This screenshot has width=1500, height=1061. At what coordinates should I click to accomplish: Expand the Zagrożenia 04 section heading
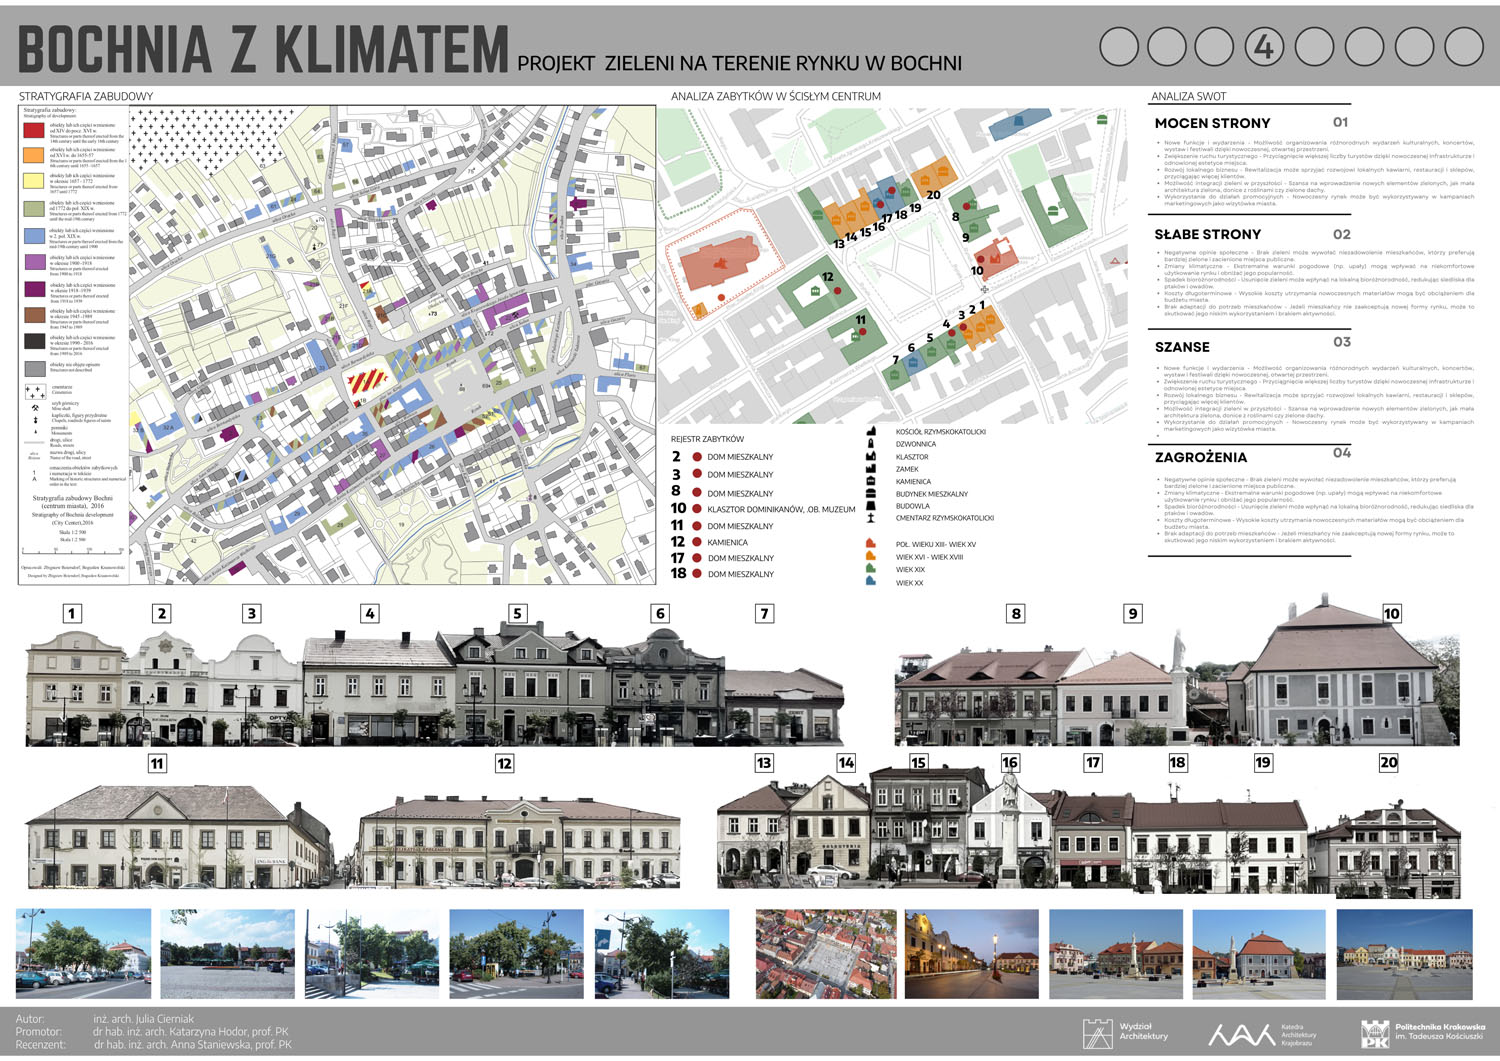[1200, 457]
